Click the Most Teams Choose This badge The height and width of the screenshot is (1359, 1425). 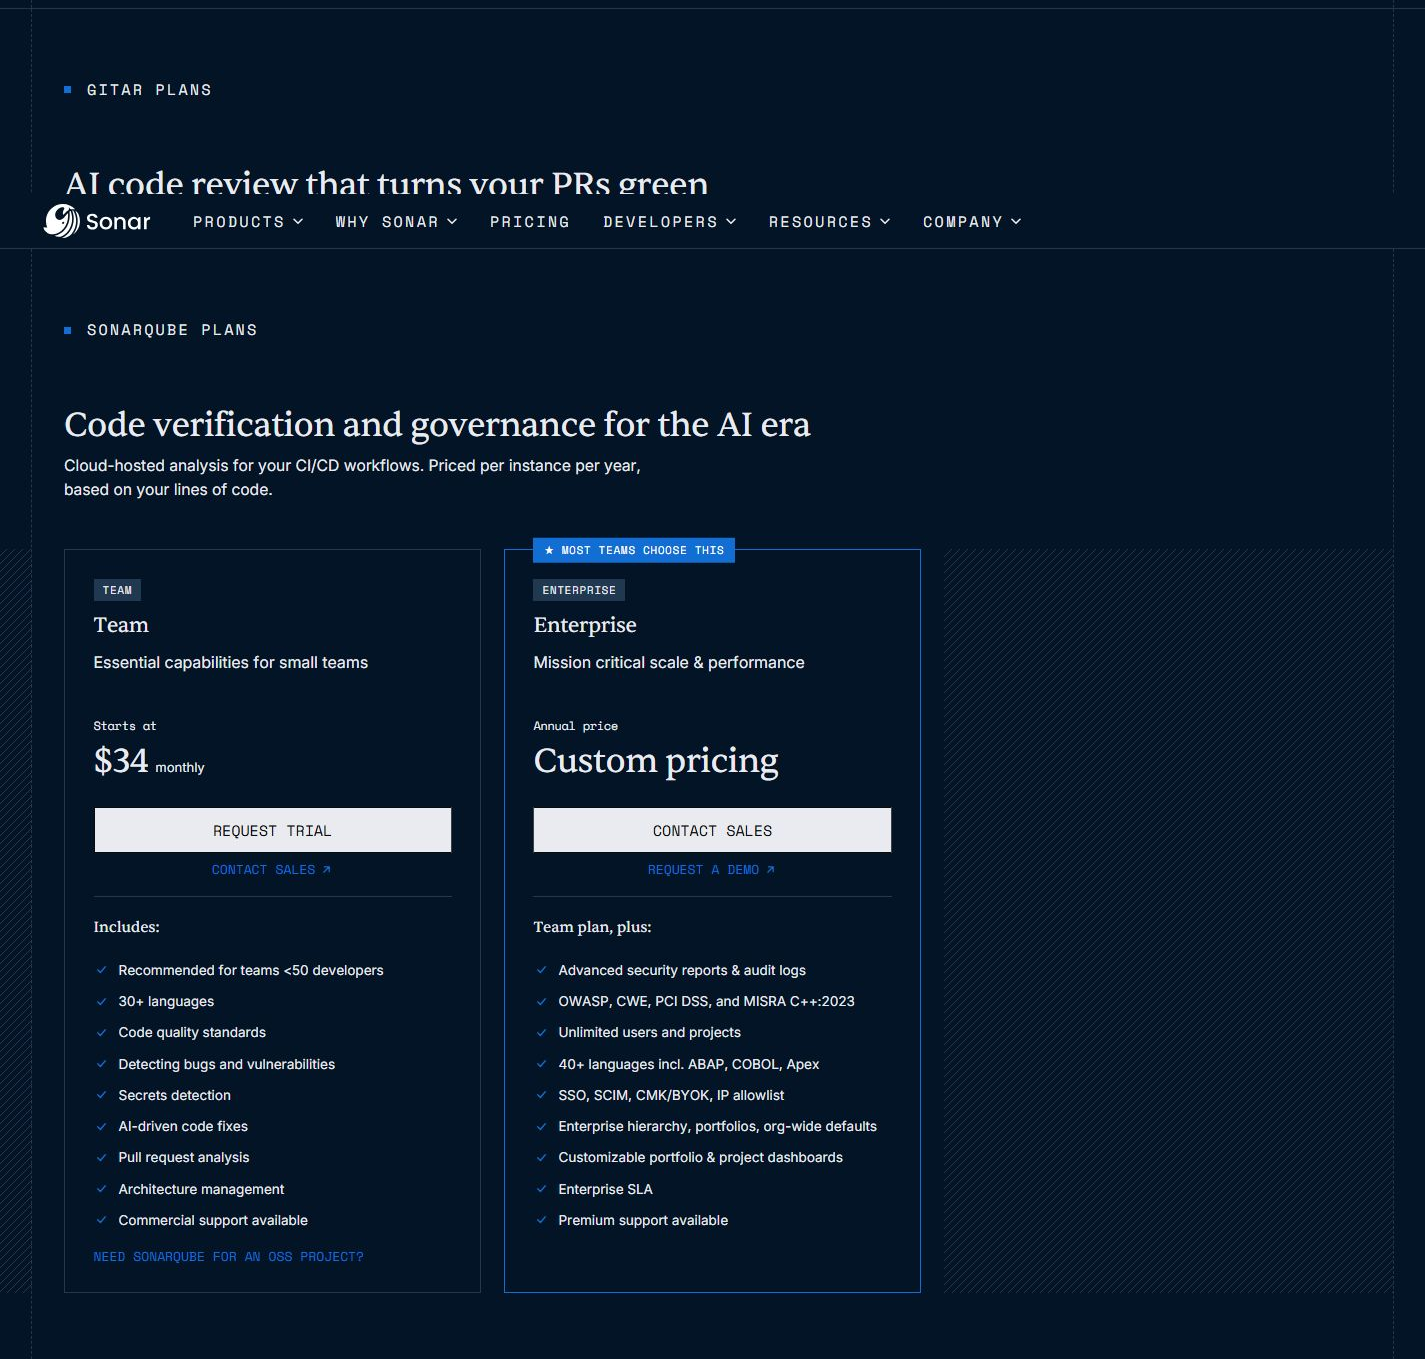pos(634,550)
